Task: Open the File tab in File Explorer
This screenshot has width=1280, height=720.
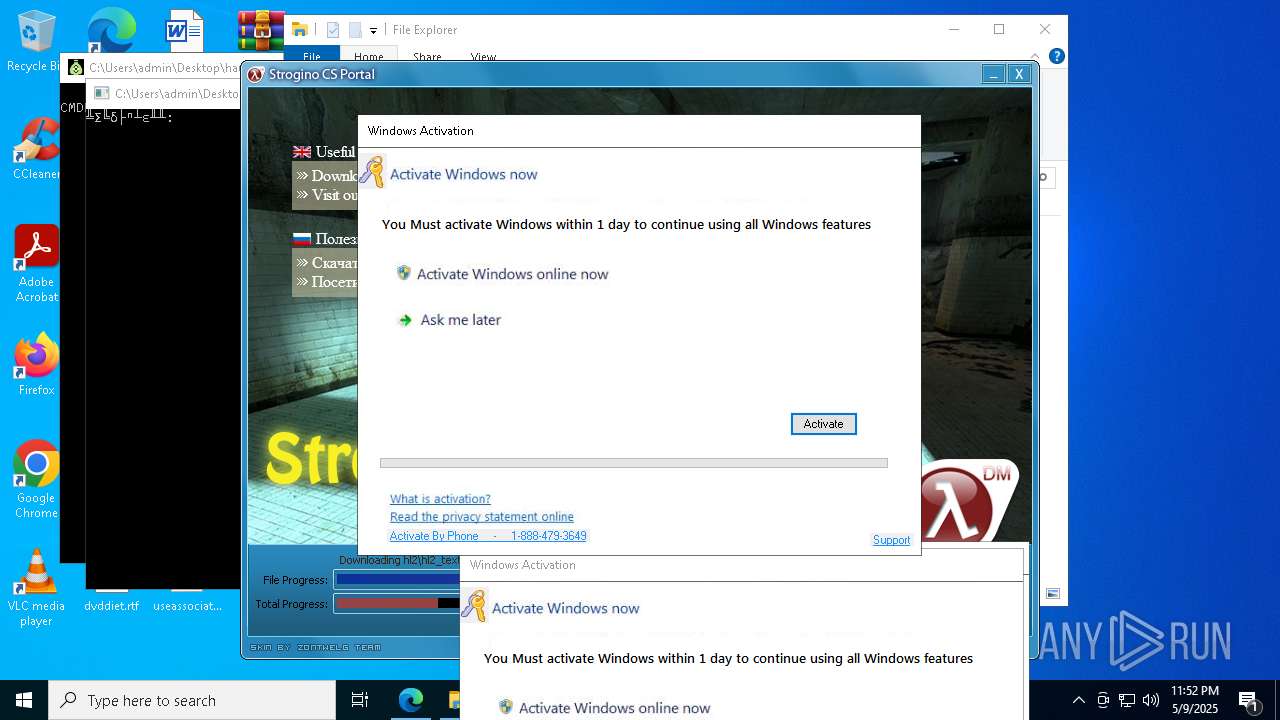Action: [312, 56]
